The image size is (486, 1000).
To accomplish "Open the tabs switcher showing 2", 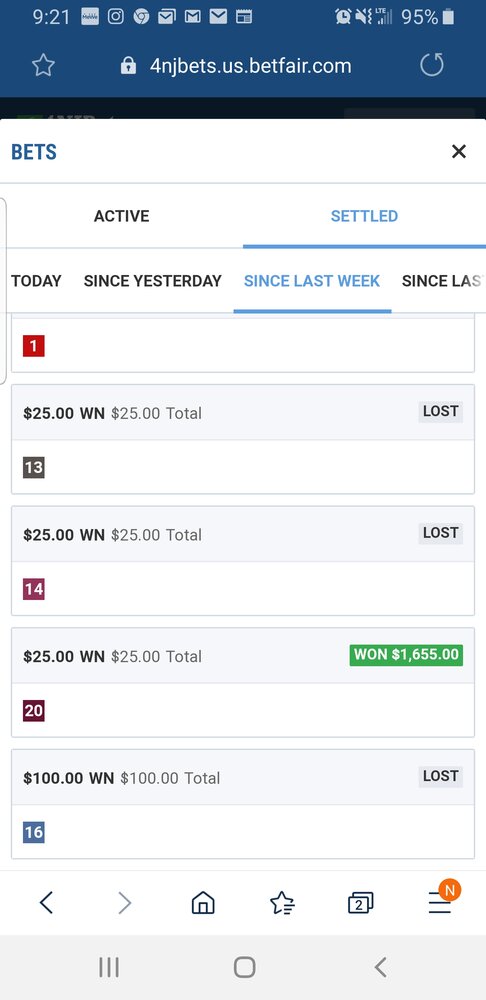I will coord(360,903).
